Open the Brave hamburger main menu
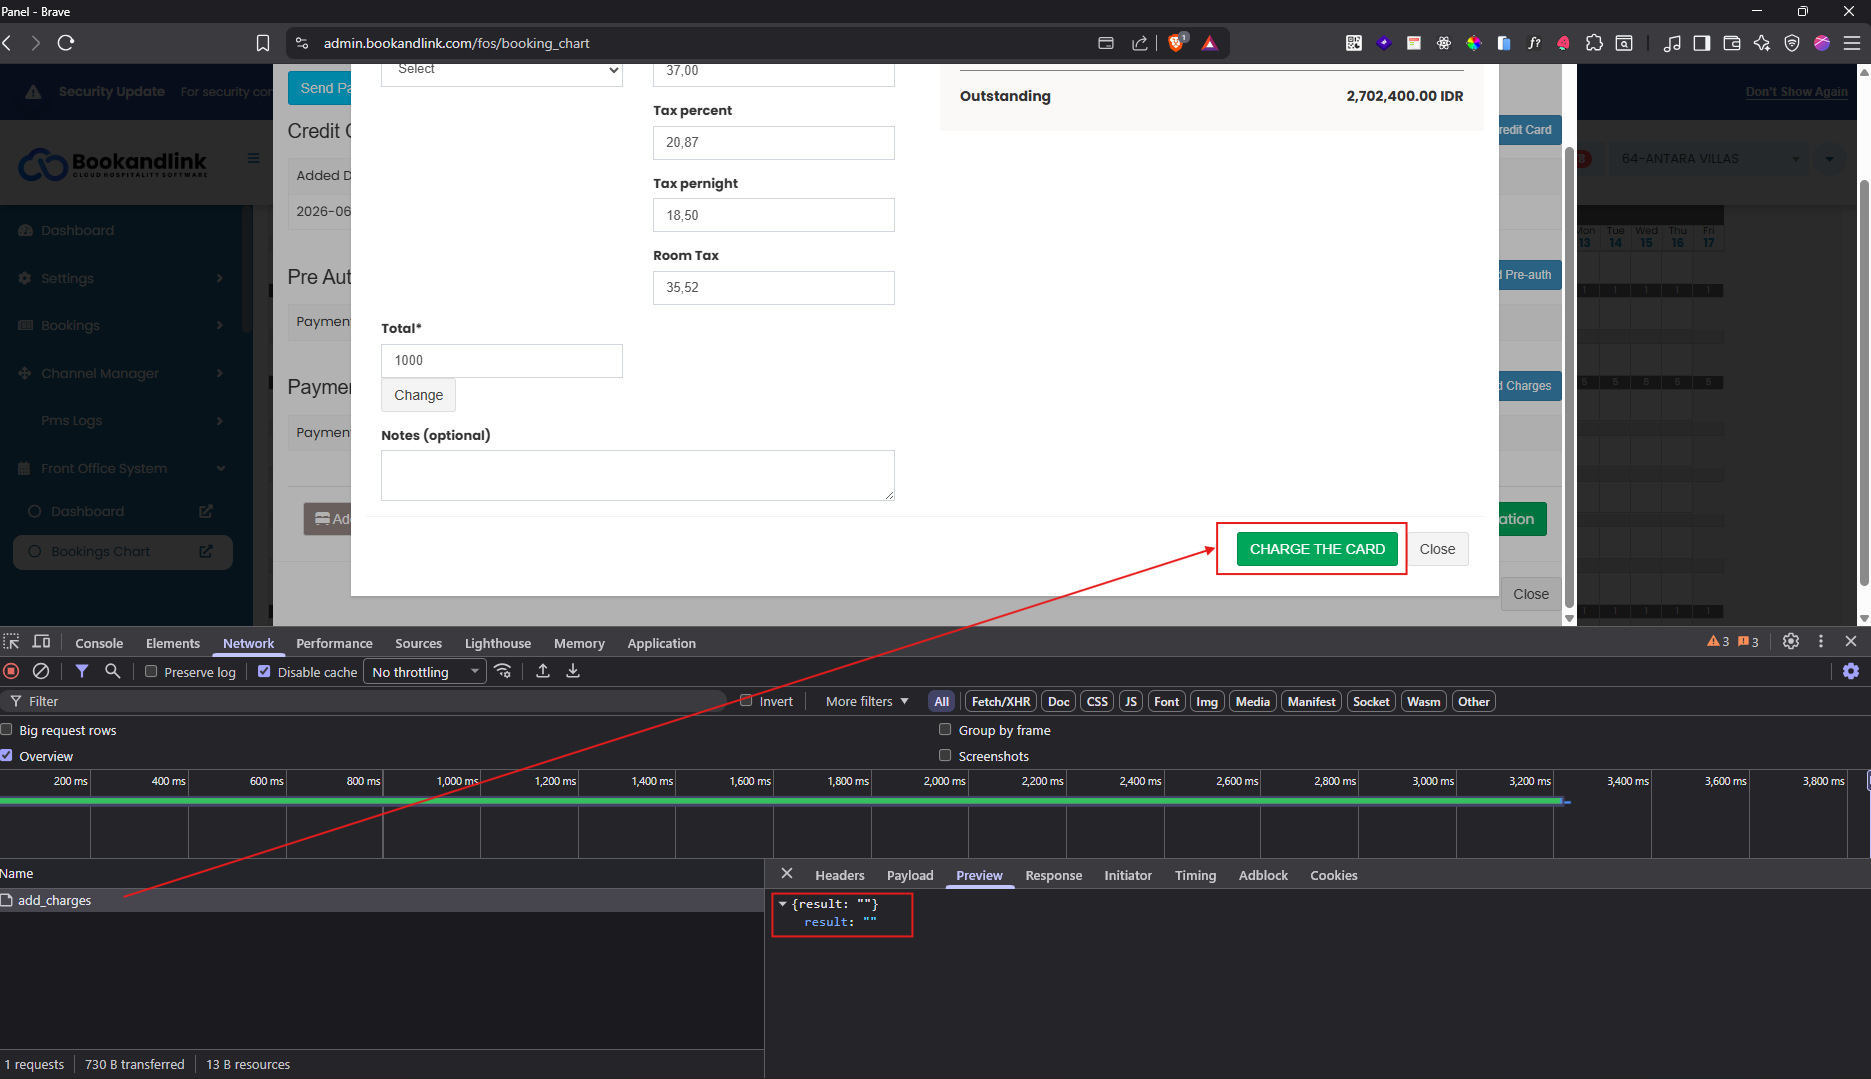1871x1079 pixels. click(x=1852, y=43)
